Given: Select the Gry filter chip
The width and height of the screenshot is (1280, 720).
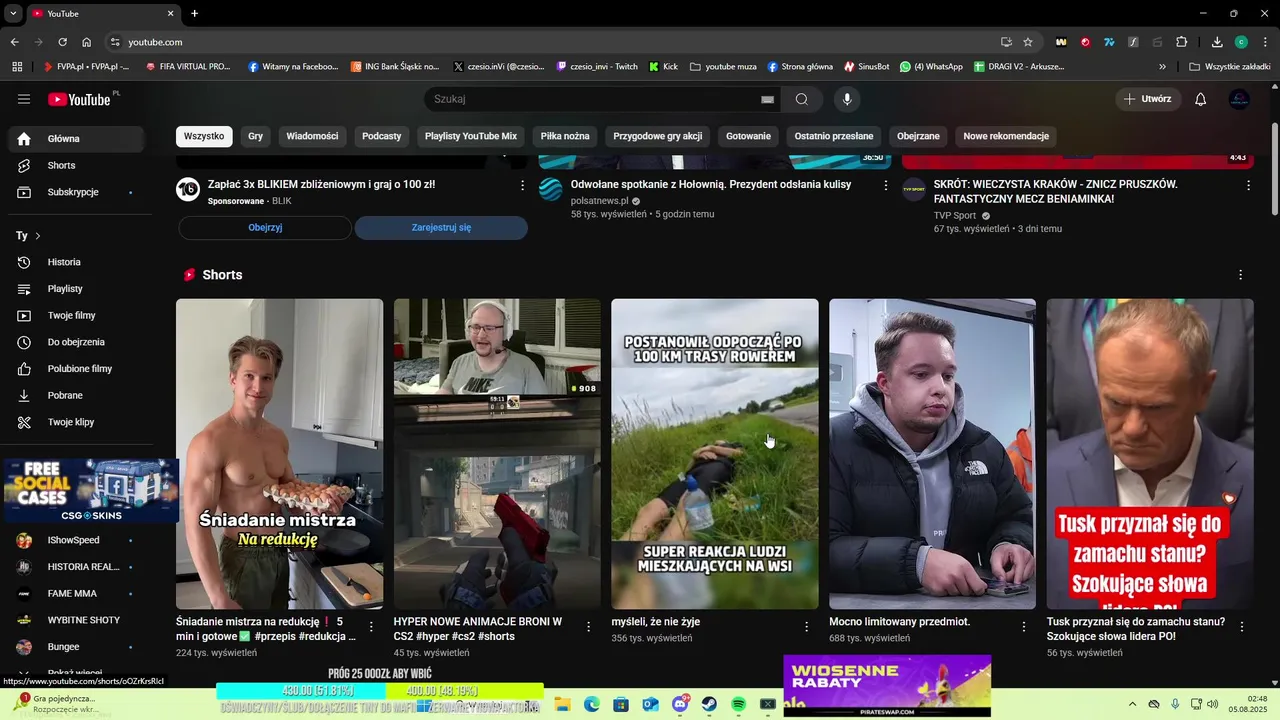Looking at the screenshot, I should pyautogui.click(x=256, y=136).
